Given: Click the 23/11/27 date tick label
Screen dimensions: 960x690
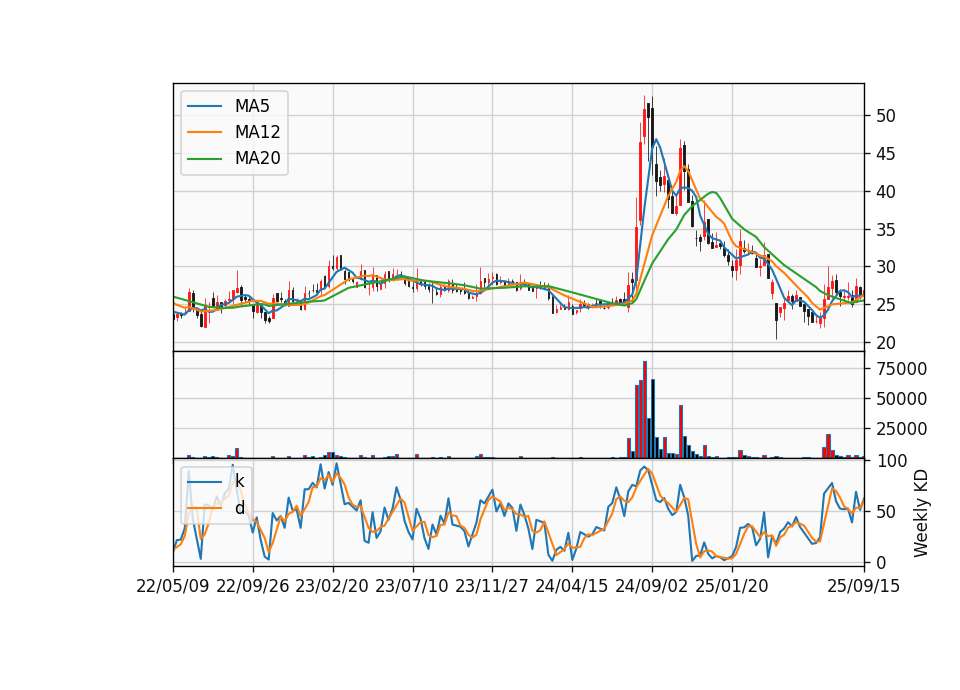Looking at the screenshot, I should pyautogui.click(x=492, y=586).
